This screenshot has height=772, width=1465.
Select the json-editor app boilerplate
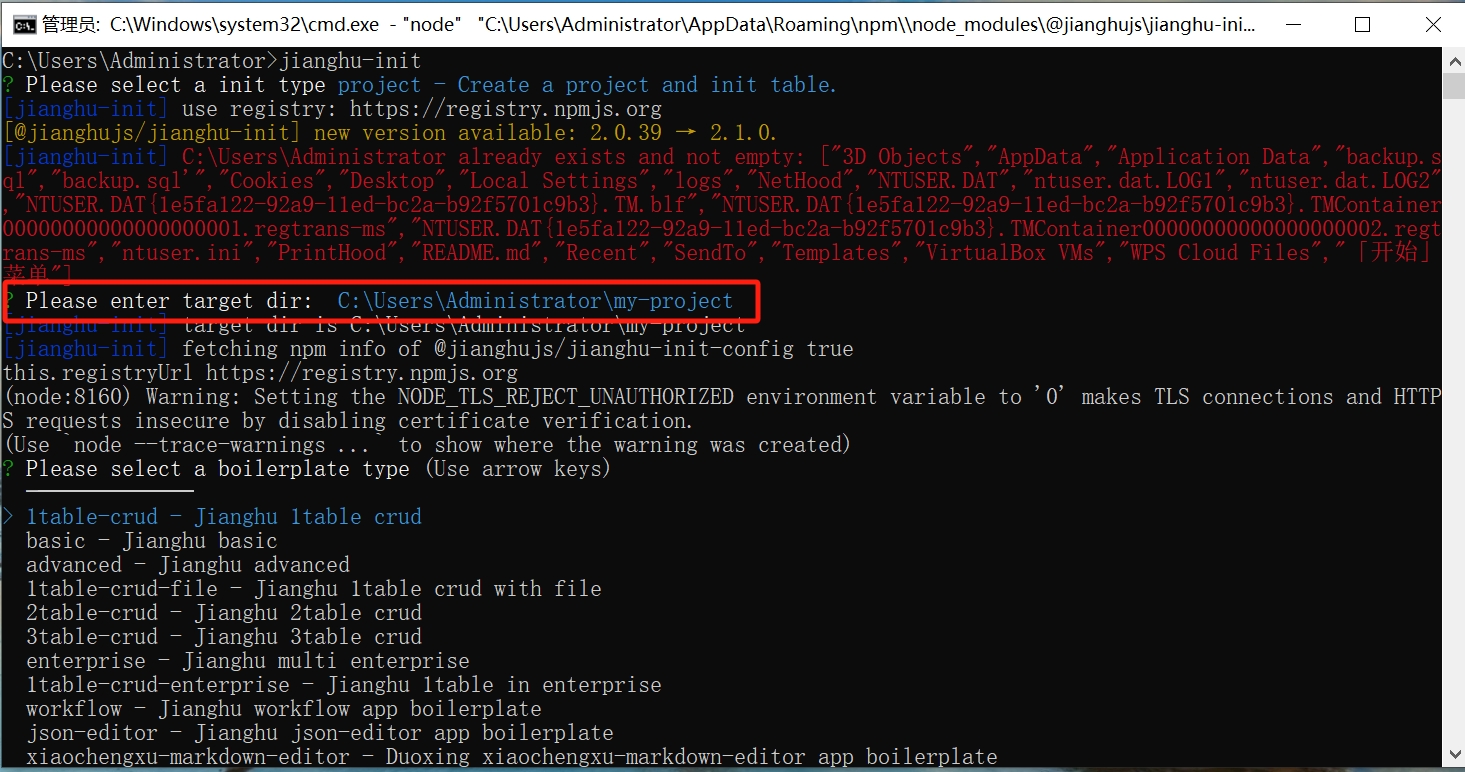[x=320, y=733]
